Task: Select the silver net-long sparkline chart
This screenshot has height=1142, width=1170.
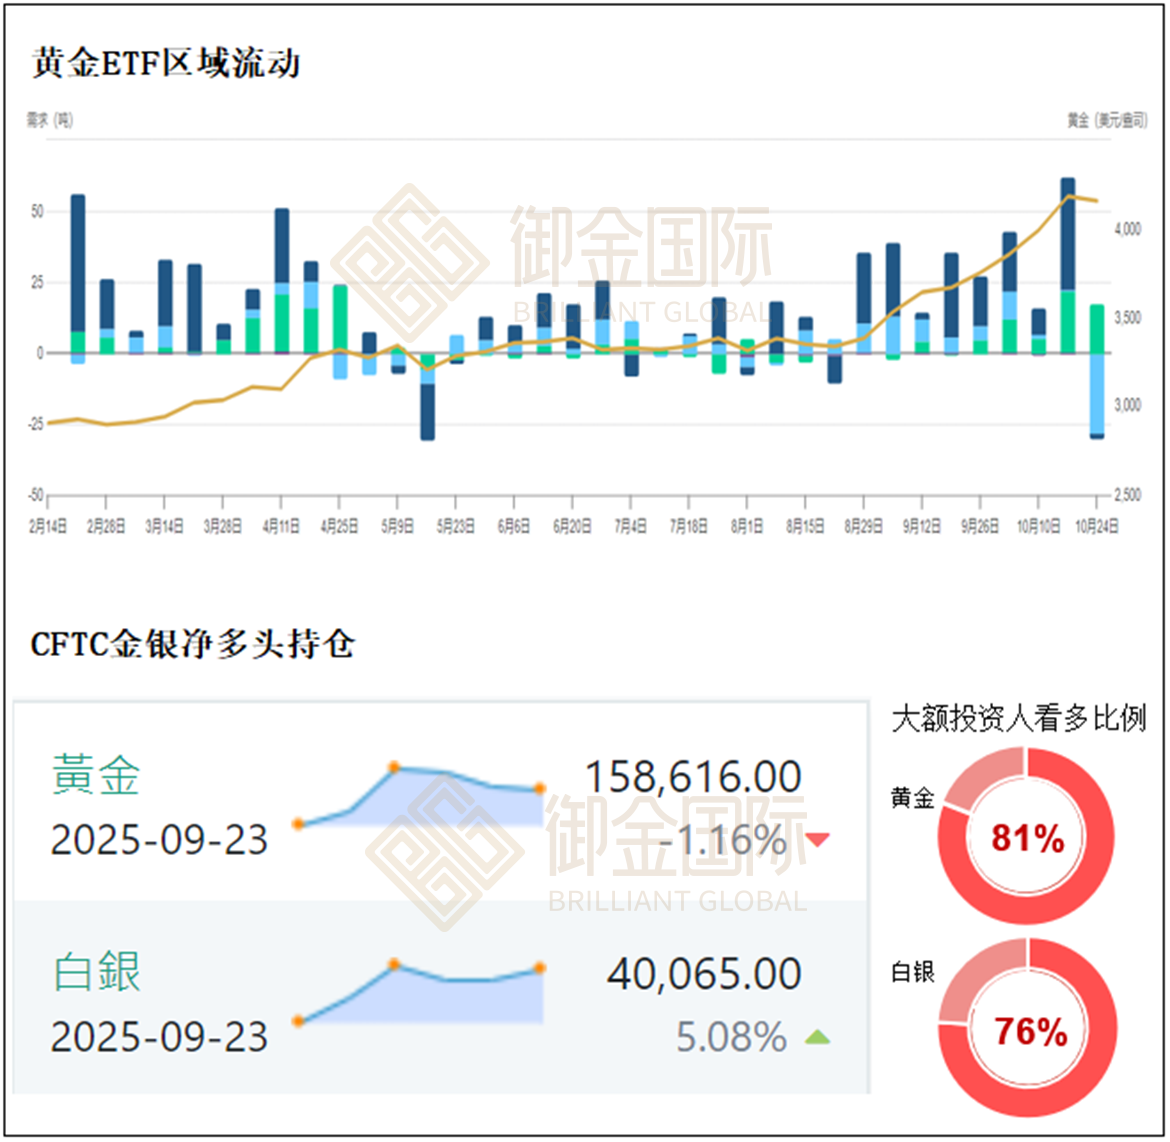Action: (x=420, y=994)
